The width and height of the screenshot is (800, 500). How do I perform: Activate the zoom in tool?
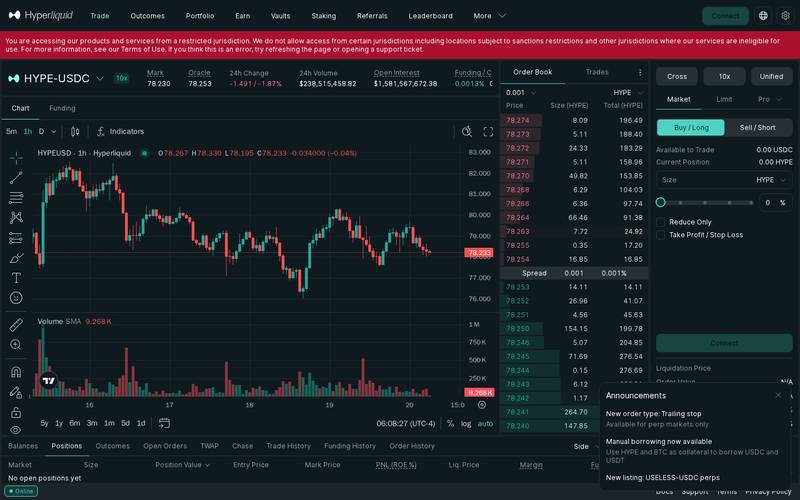[x=16, y=344]
